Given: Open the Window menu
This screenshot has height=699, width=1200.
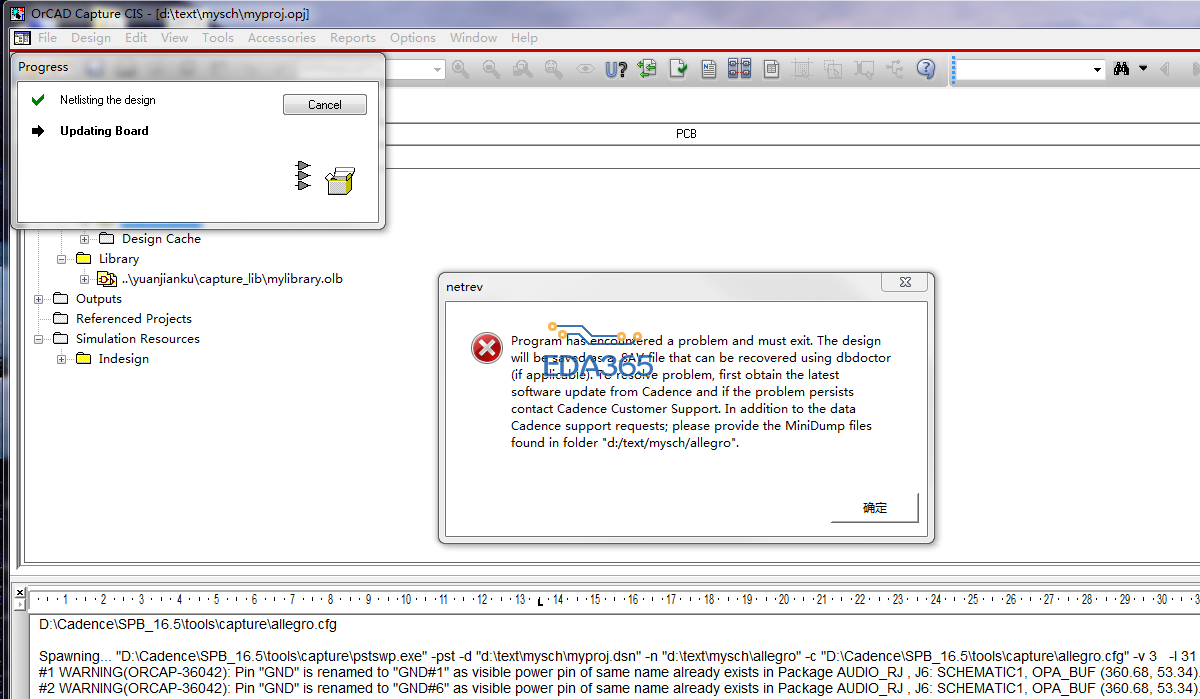Looking at the screenshot, I should tap(474, 38).
